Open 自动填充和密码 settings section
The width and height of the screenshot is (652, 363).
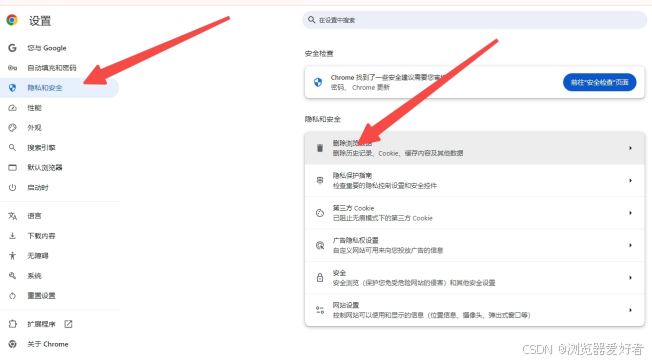coord(59,68)
